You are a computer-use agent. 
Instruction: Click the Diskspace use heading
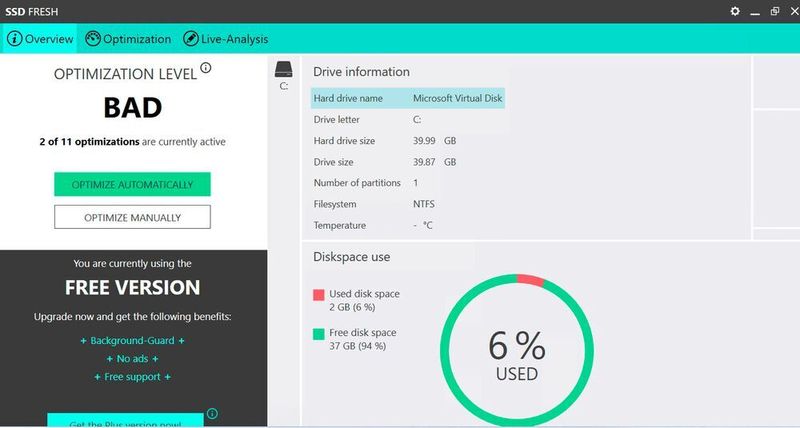coord(352,257)
